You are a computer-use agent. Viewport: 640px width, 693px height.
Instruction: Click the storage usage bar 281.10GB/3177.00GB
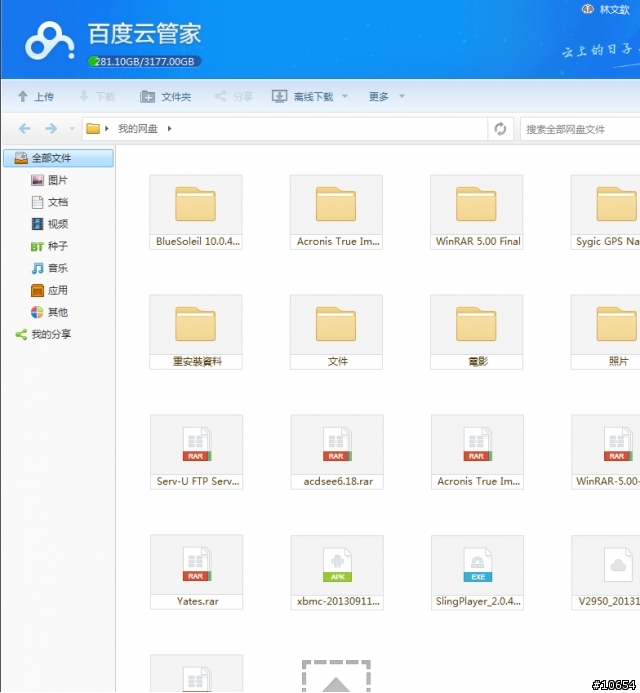pos(145,61)
